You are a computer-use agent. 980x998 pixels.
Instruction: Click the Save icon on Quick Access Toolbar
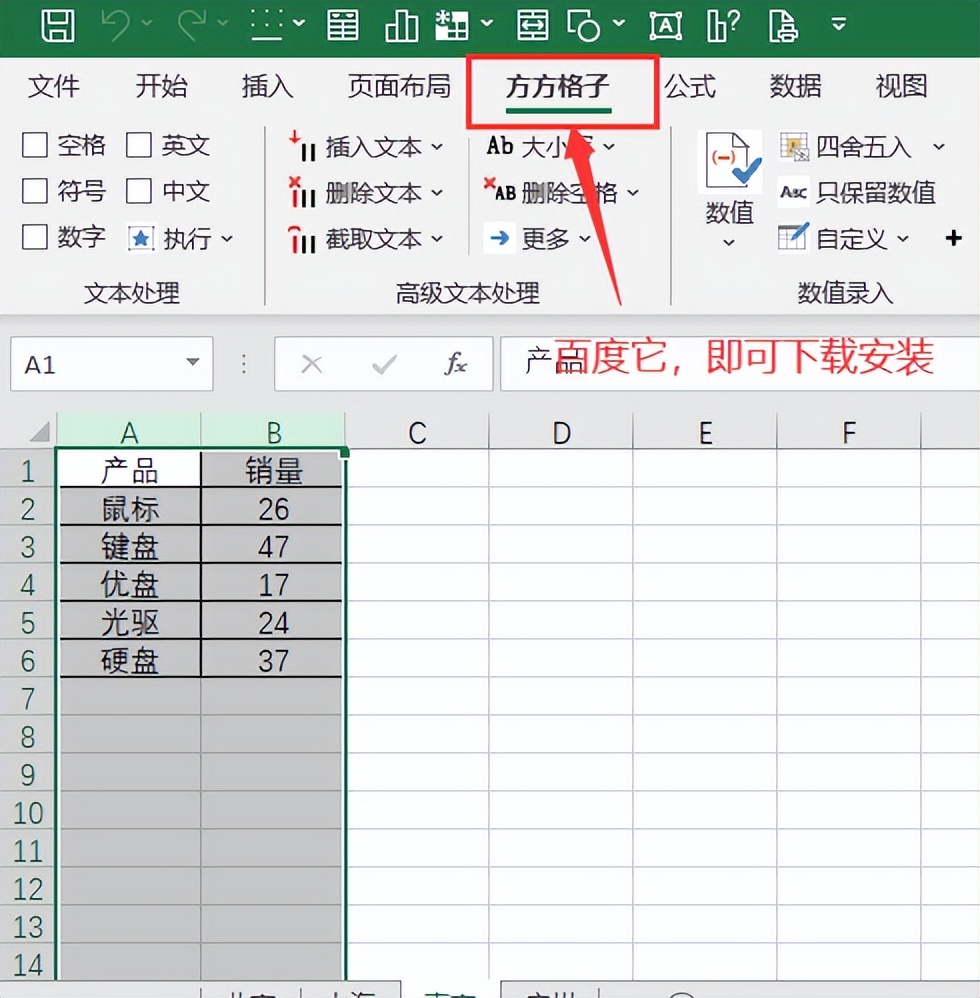tap(58, 26)
